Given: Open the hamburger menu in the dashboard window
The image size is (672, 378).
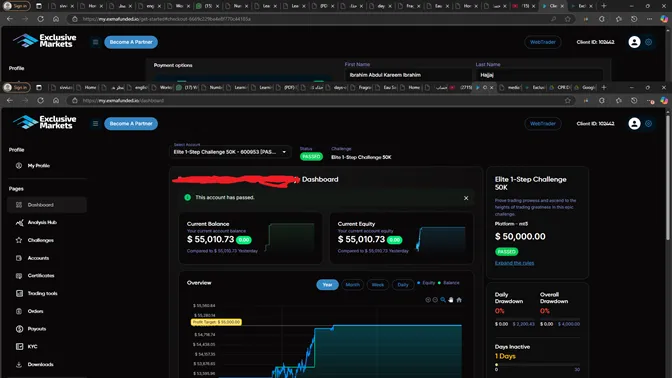Looking at the screenshot, I should (x=96, y=123).
